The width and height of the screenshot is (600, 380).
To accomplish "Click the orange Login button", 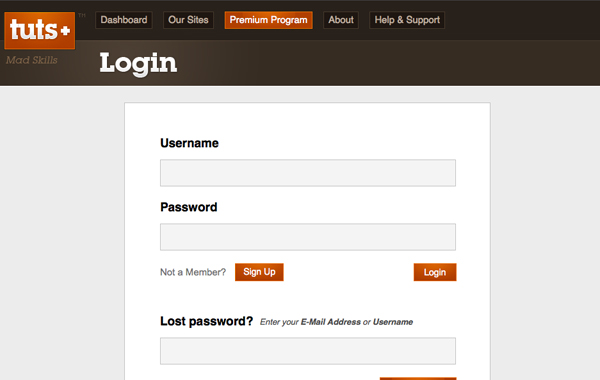I will pyautogui.click(x=435, y=272).
